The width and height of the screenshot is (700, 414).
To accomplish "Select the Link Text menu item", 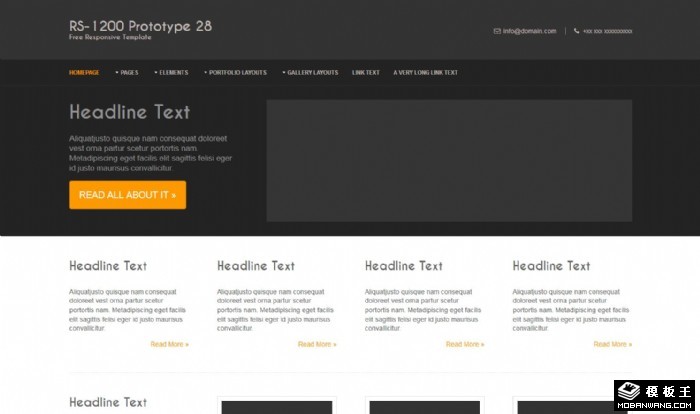I will (366, 73).
